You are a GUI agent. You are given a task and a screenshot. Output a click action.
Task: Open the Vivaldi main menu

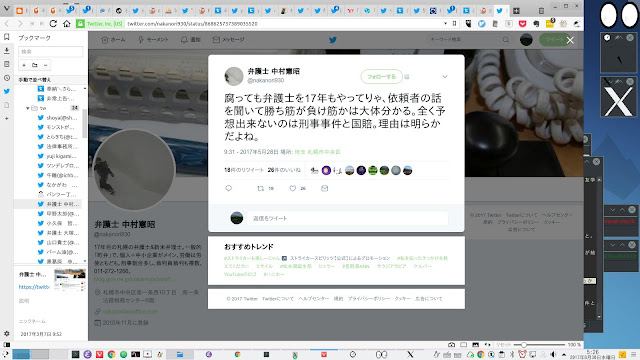(6, 9)
